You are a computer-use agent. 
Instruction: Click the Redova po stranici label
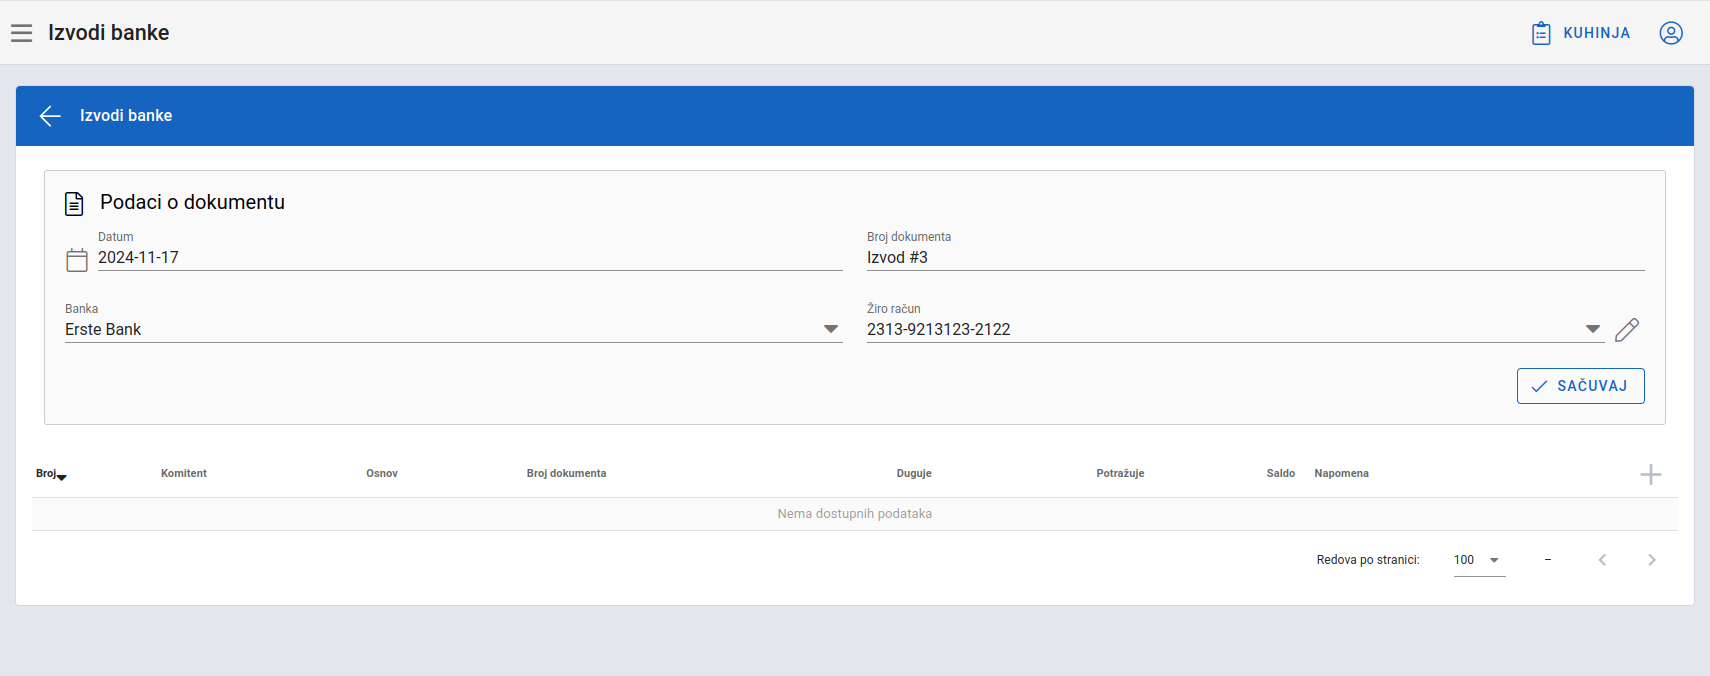pos(1368,560)
